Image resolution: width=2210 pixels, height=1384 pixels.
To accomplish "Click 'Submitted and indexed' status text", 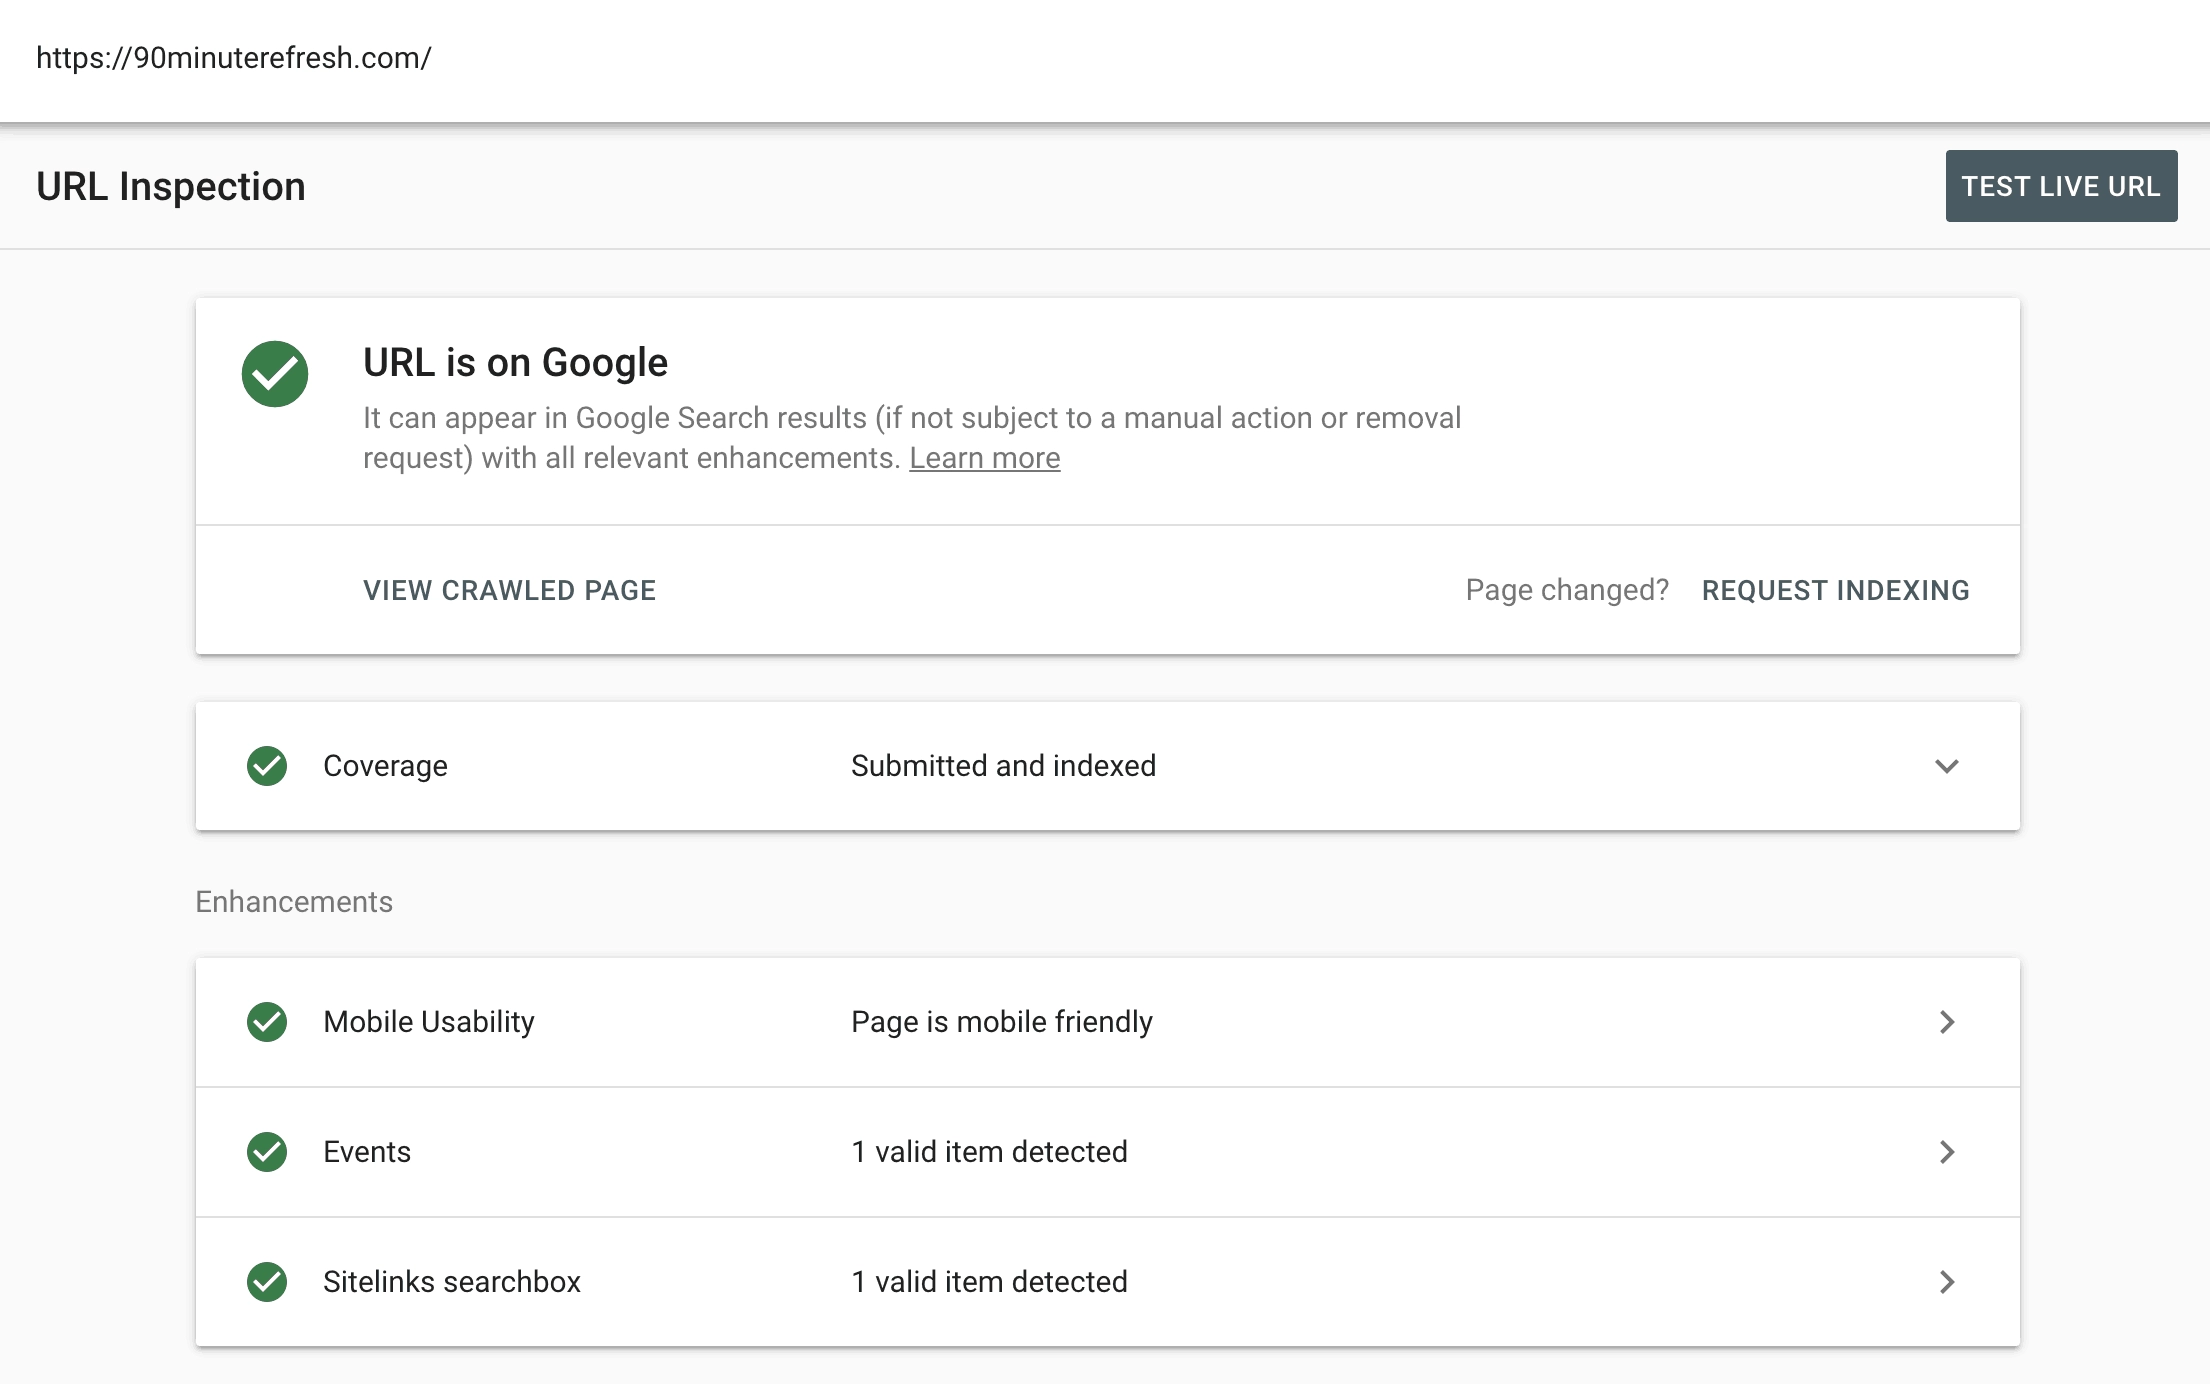I will (x=1003, y=766).
